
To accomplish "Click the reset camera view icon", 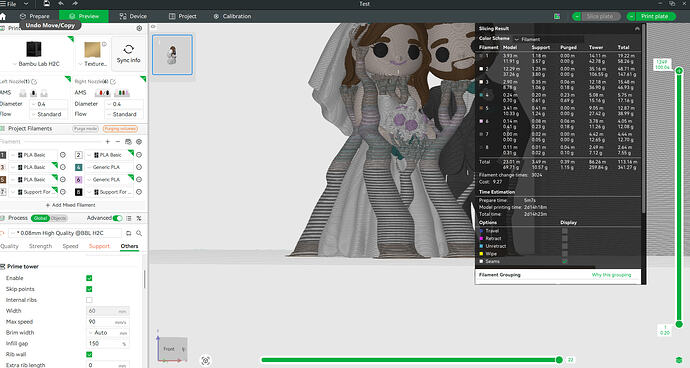I will (206, 361).
